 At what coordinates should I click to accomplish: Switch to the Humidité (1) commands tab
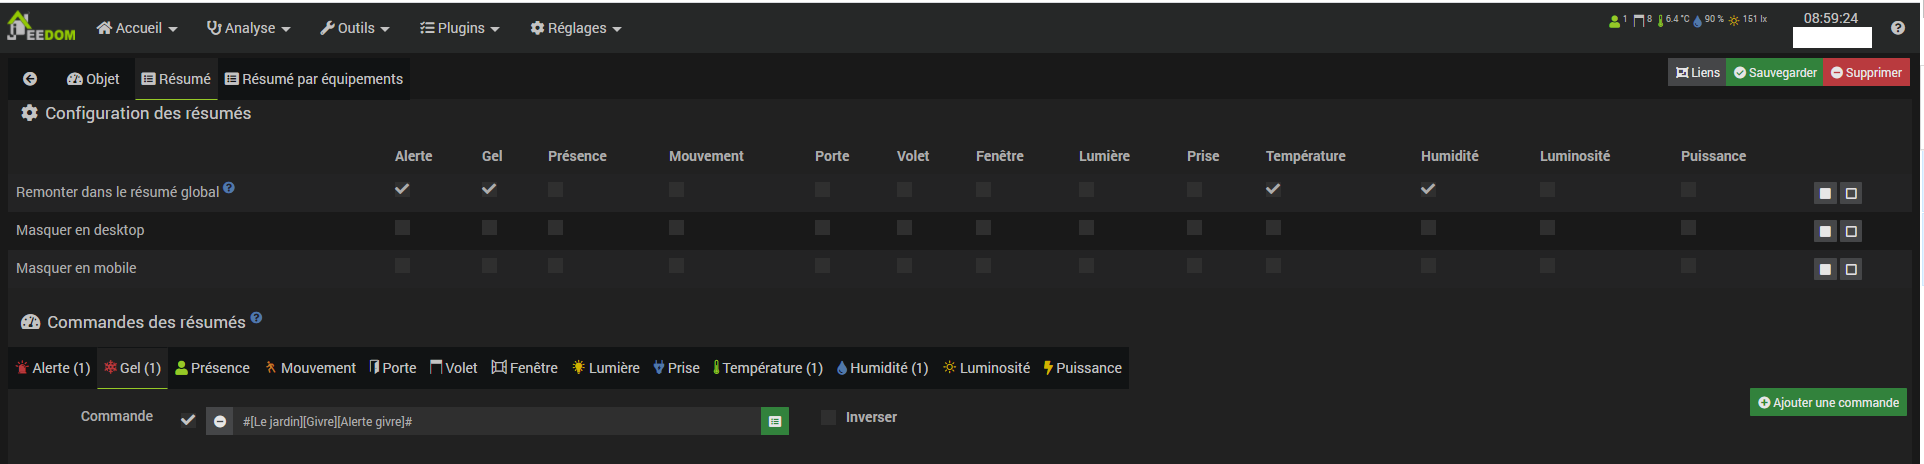click(882, 368)
